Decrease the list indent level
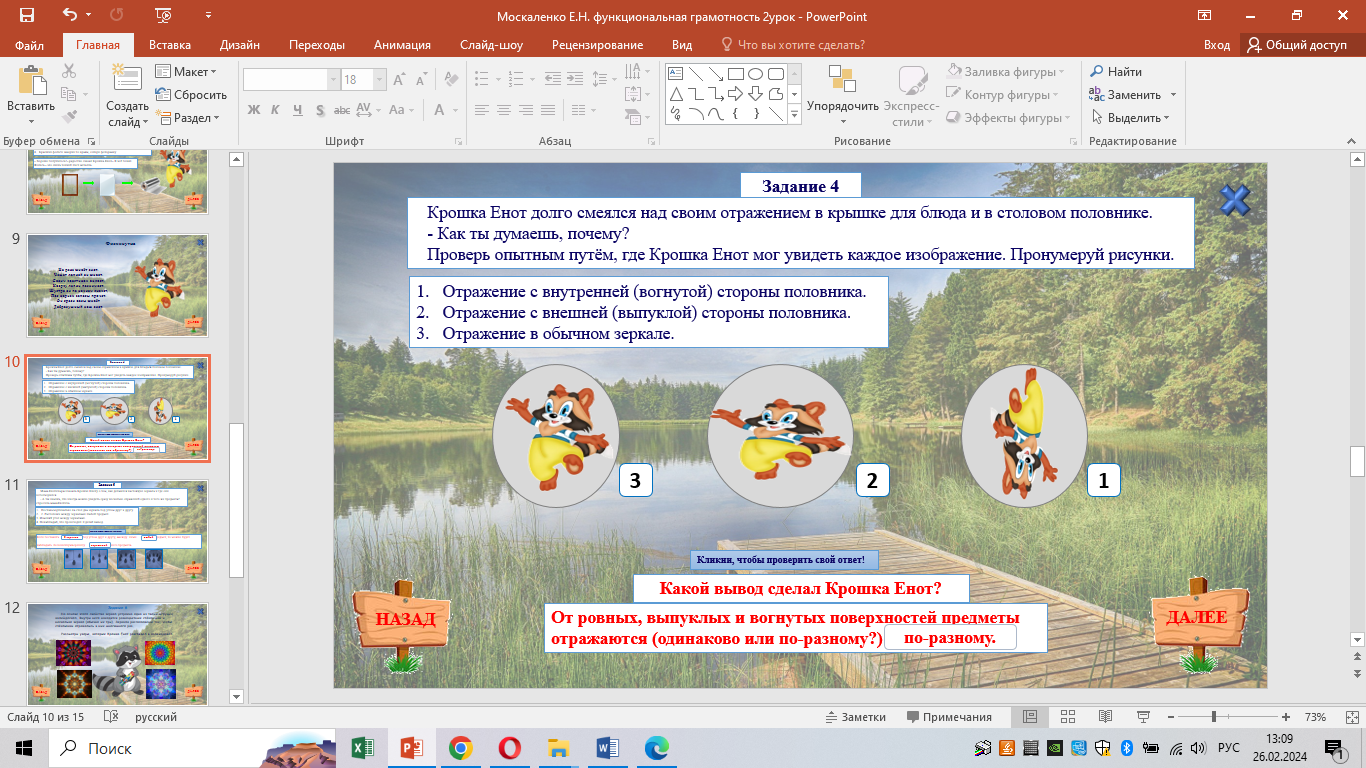 (x=554, y=80)
